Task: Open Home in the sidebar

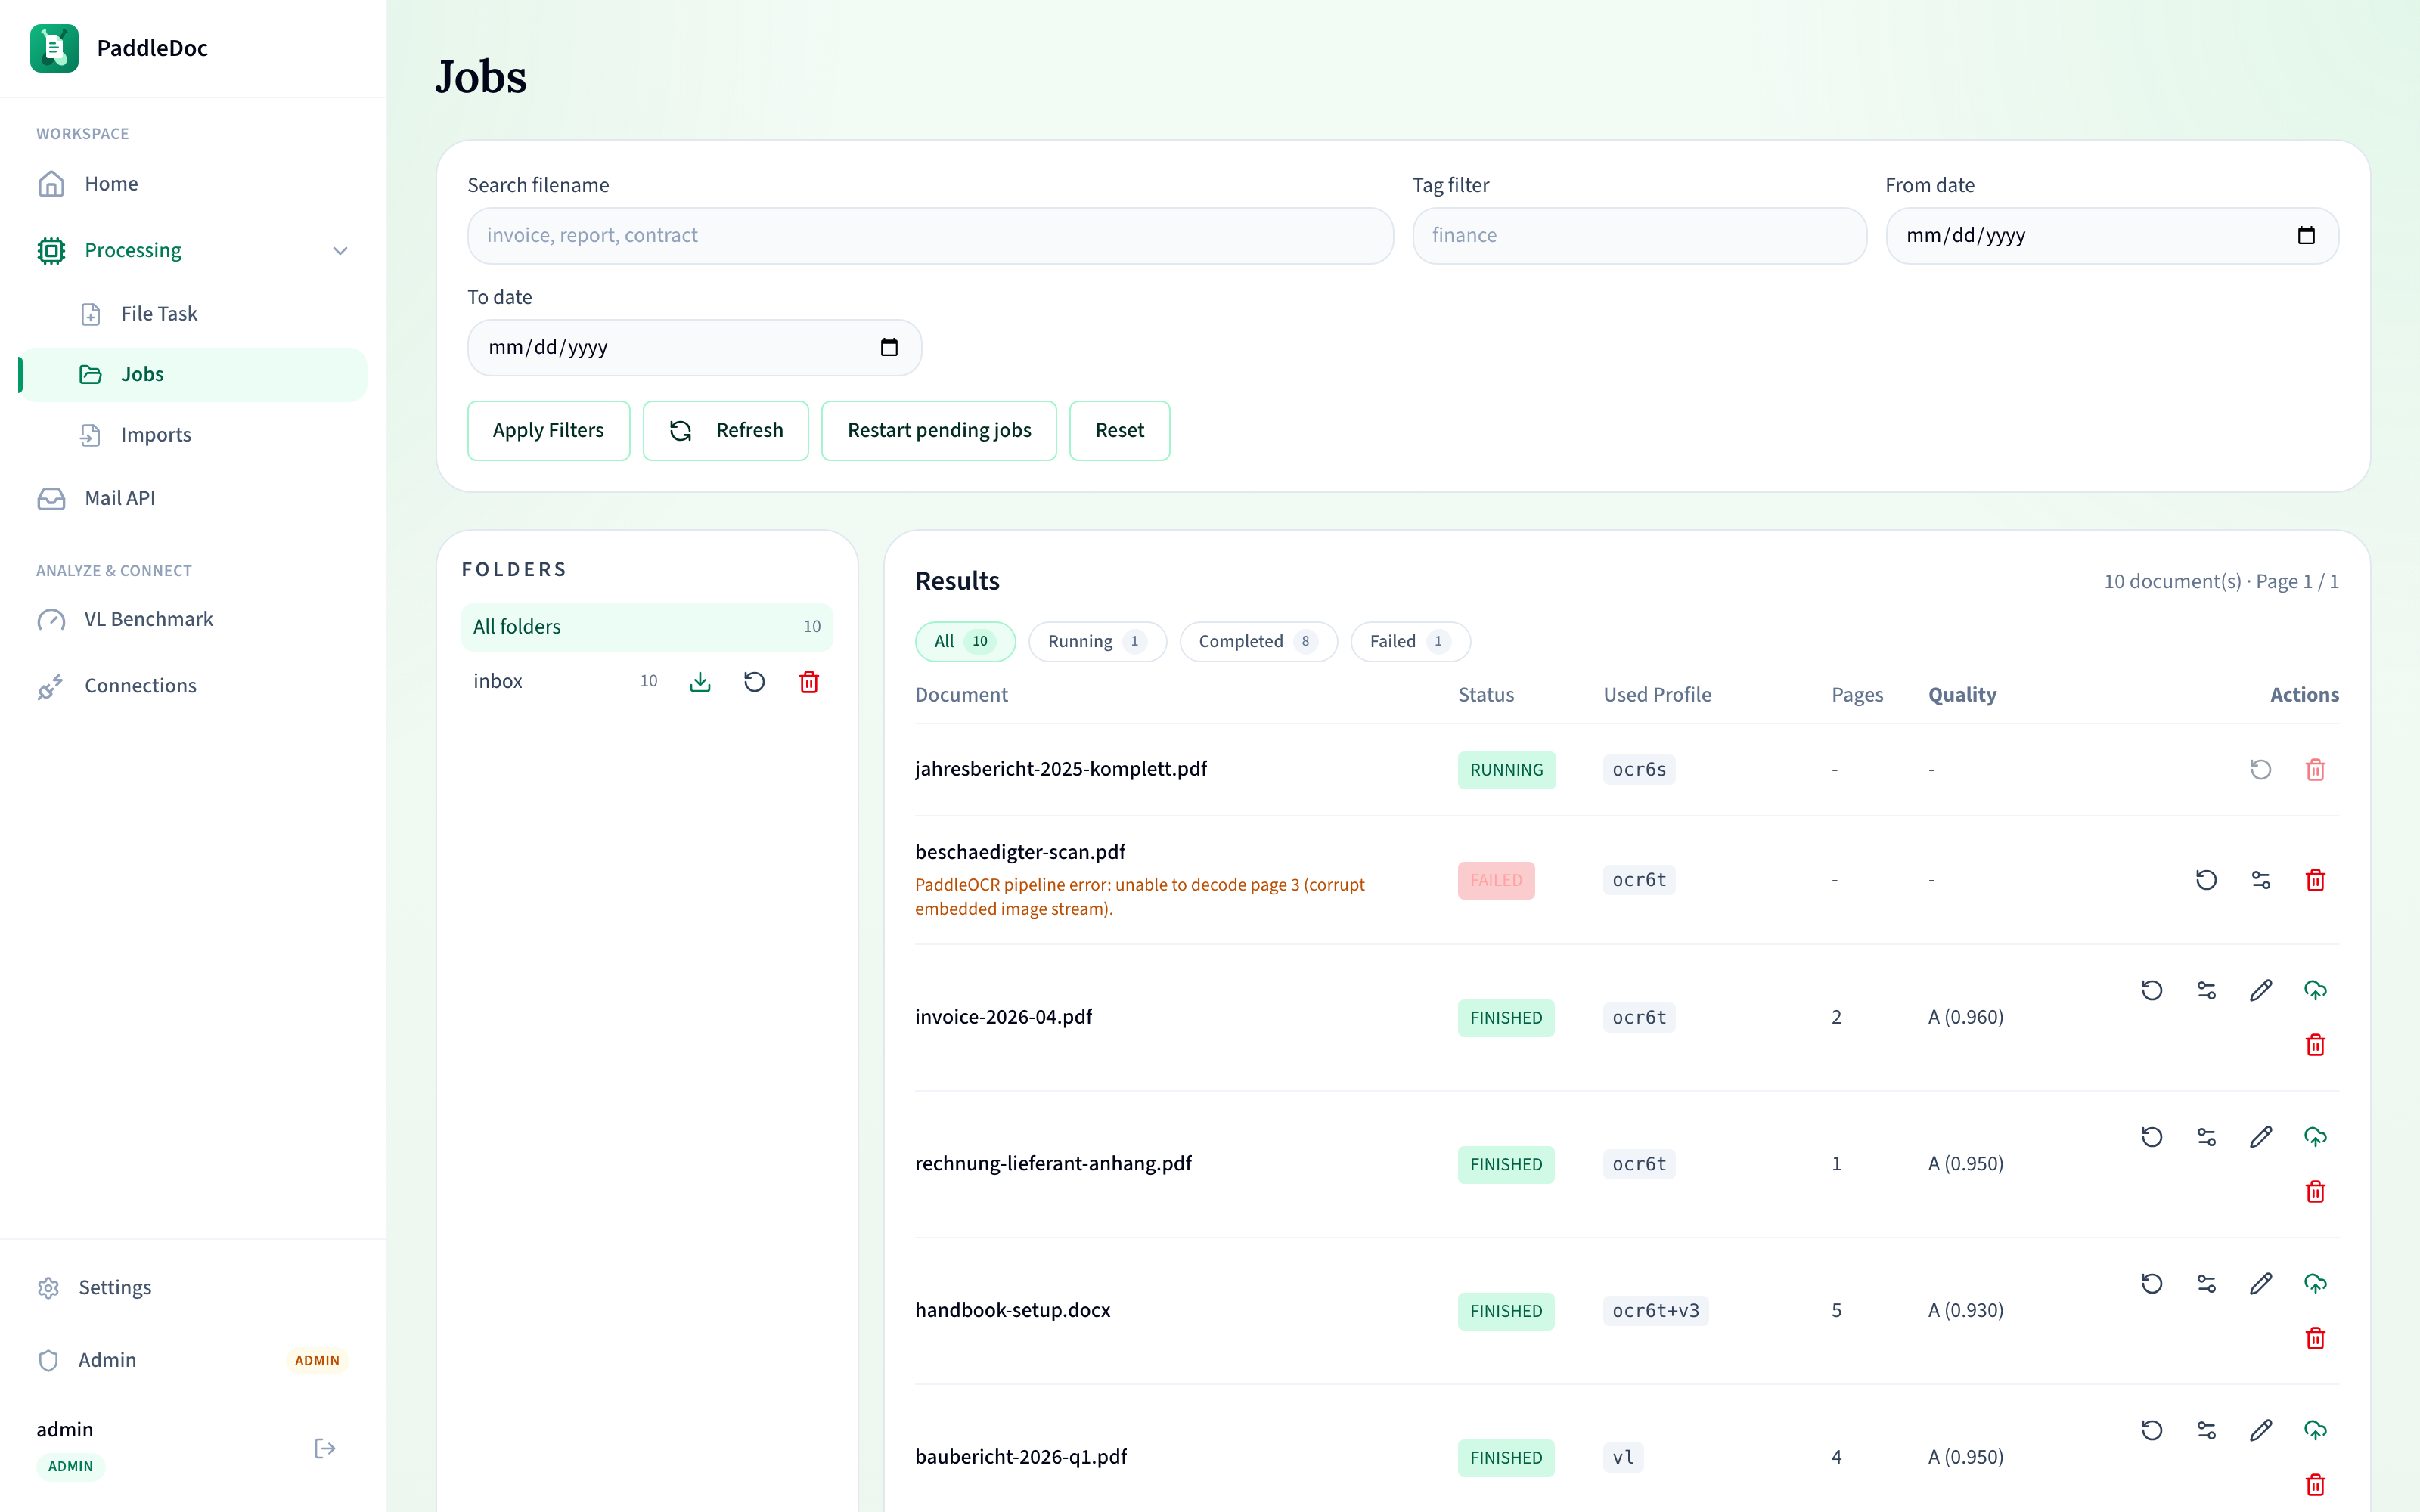Action: pos(193,184)
